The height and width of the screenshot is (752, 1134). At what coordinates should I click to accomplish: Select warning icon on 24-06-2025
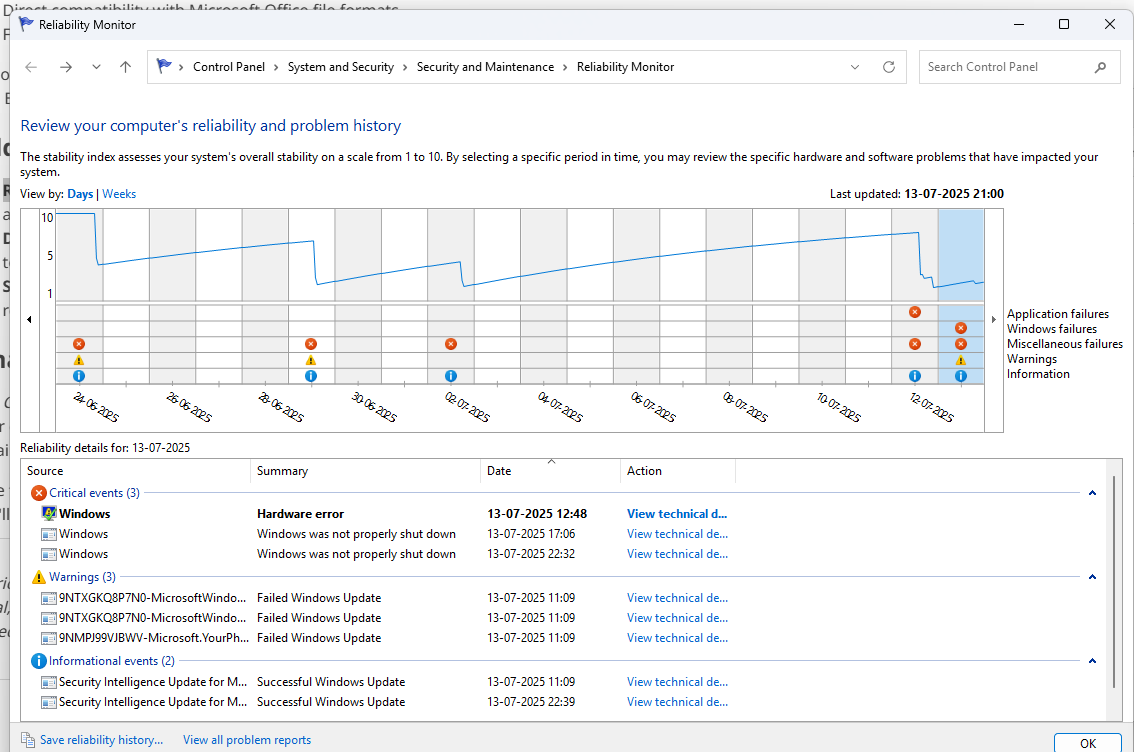pos(79,360)
